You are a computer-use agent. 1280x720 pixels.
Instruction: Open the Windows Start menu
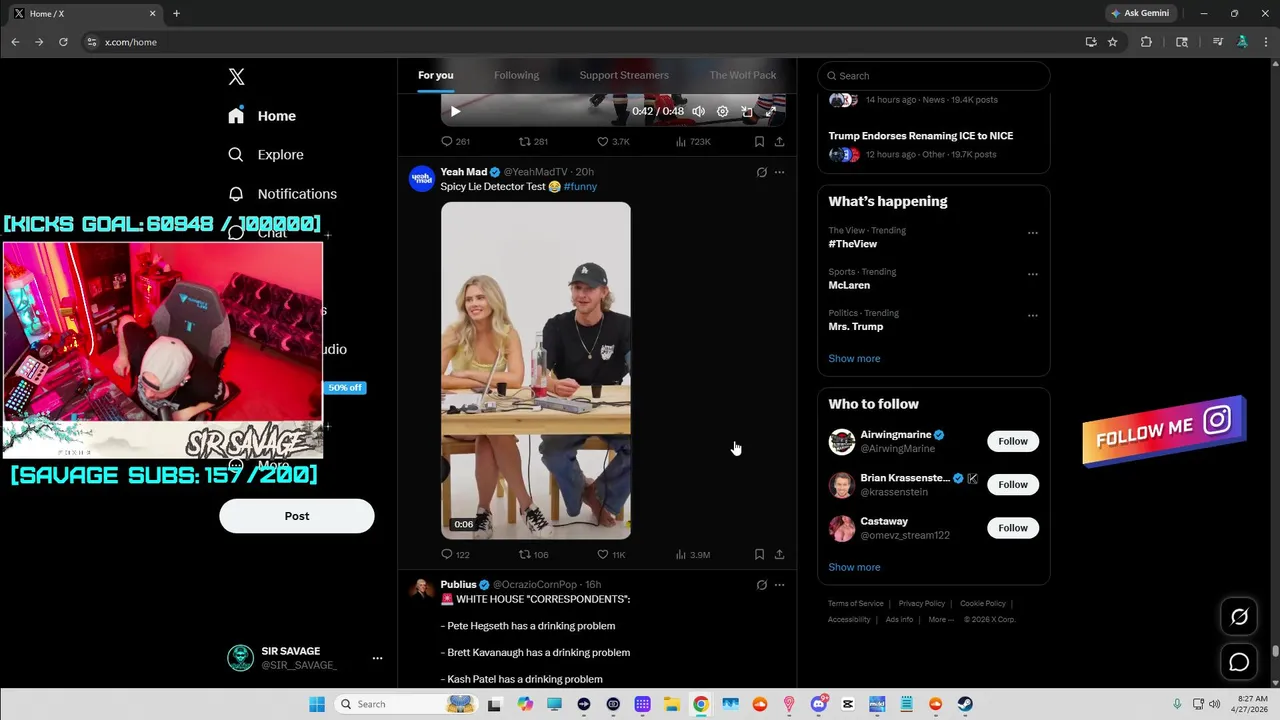tap(317, 704)
